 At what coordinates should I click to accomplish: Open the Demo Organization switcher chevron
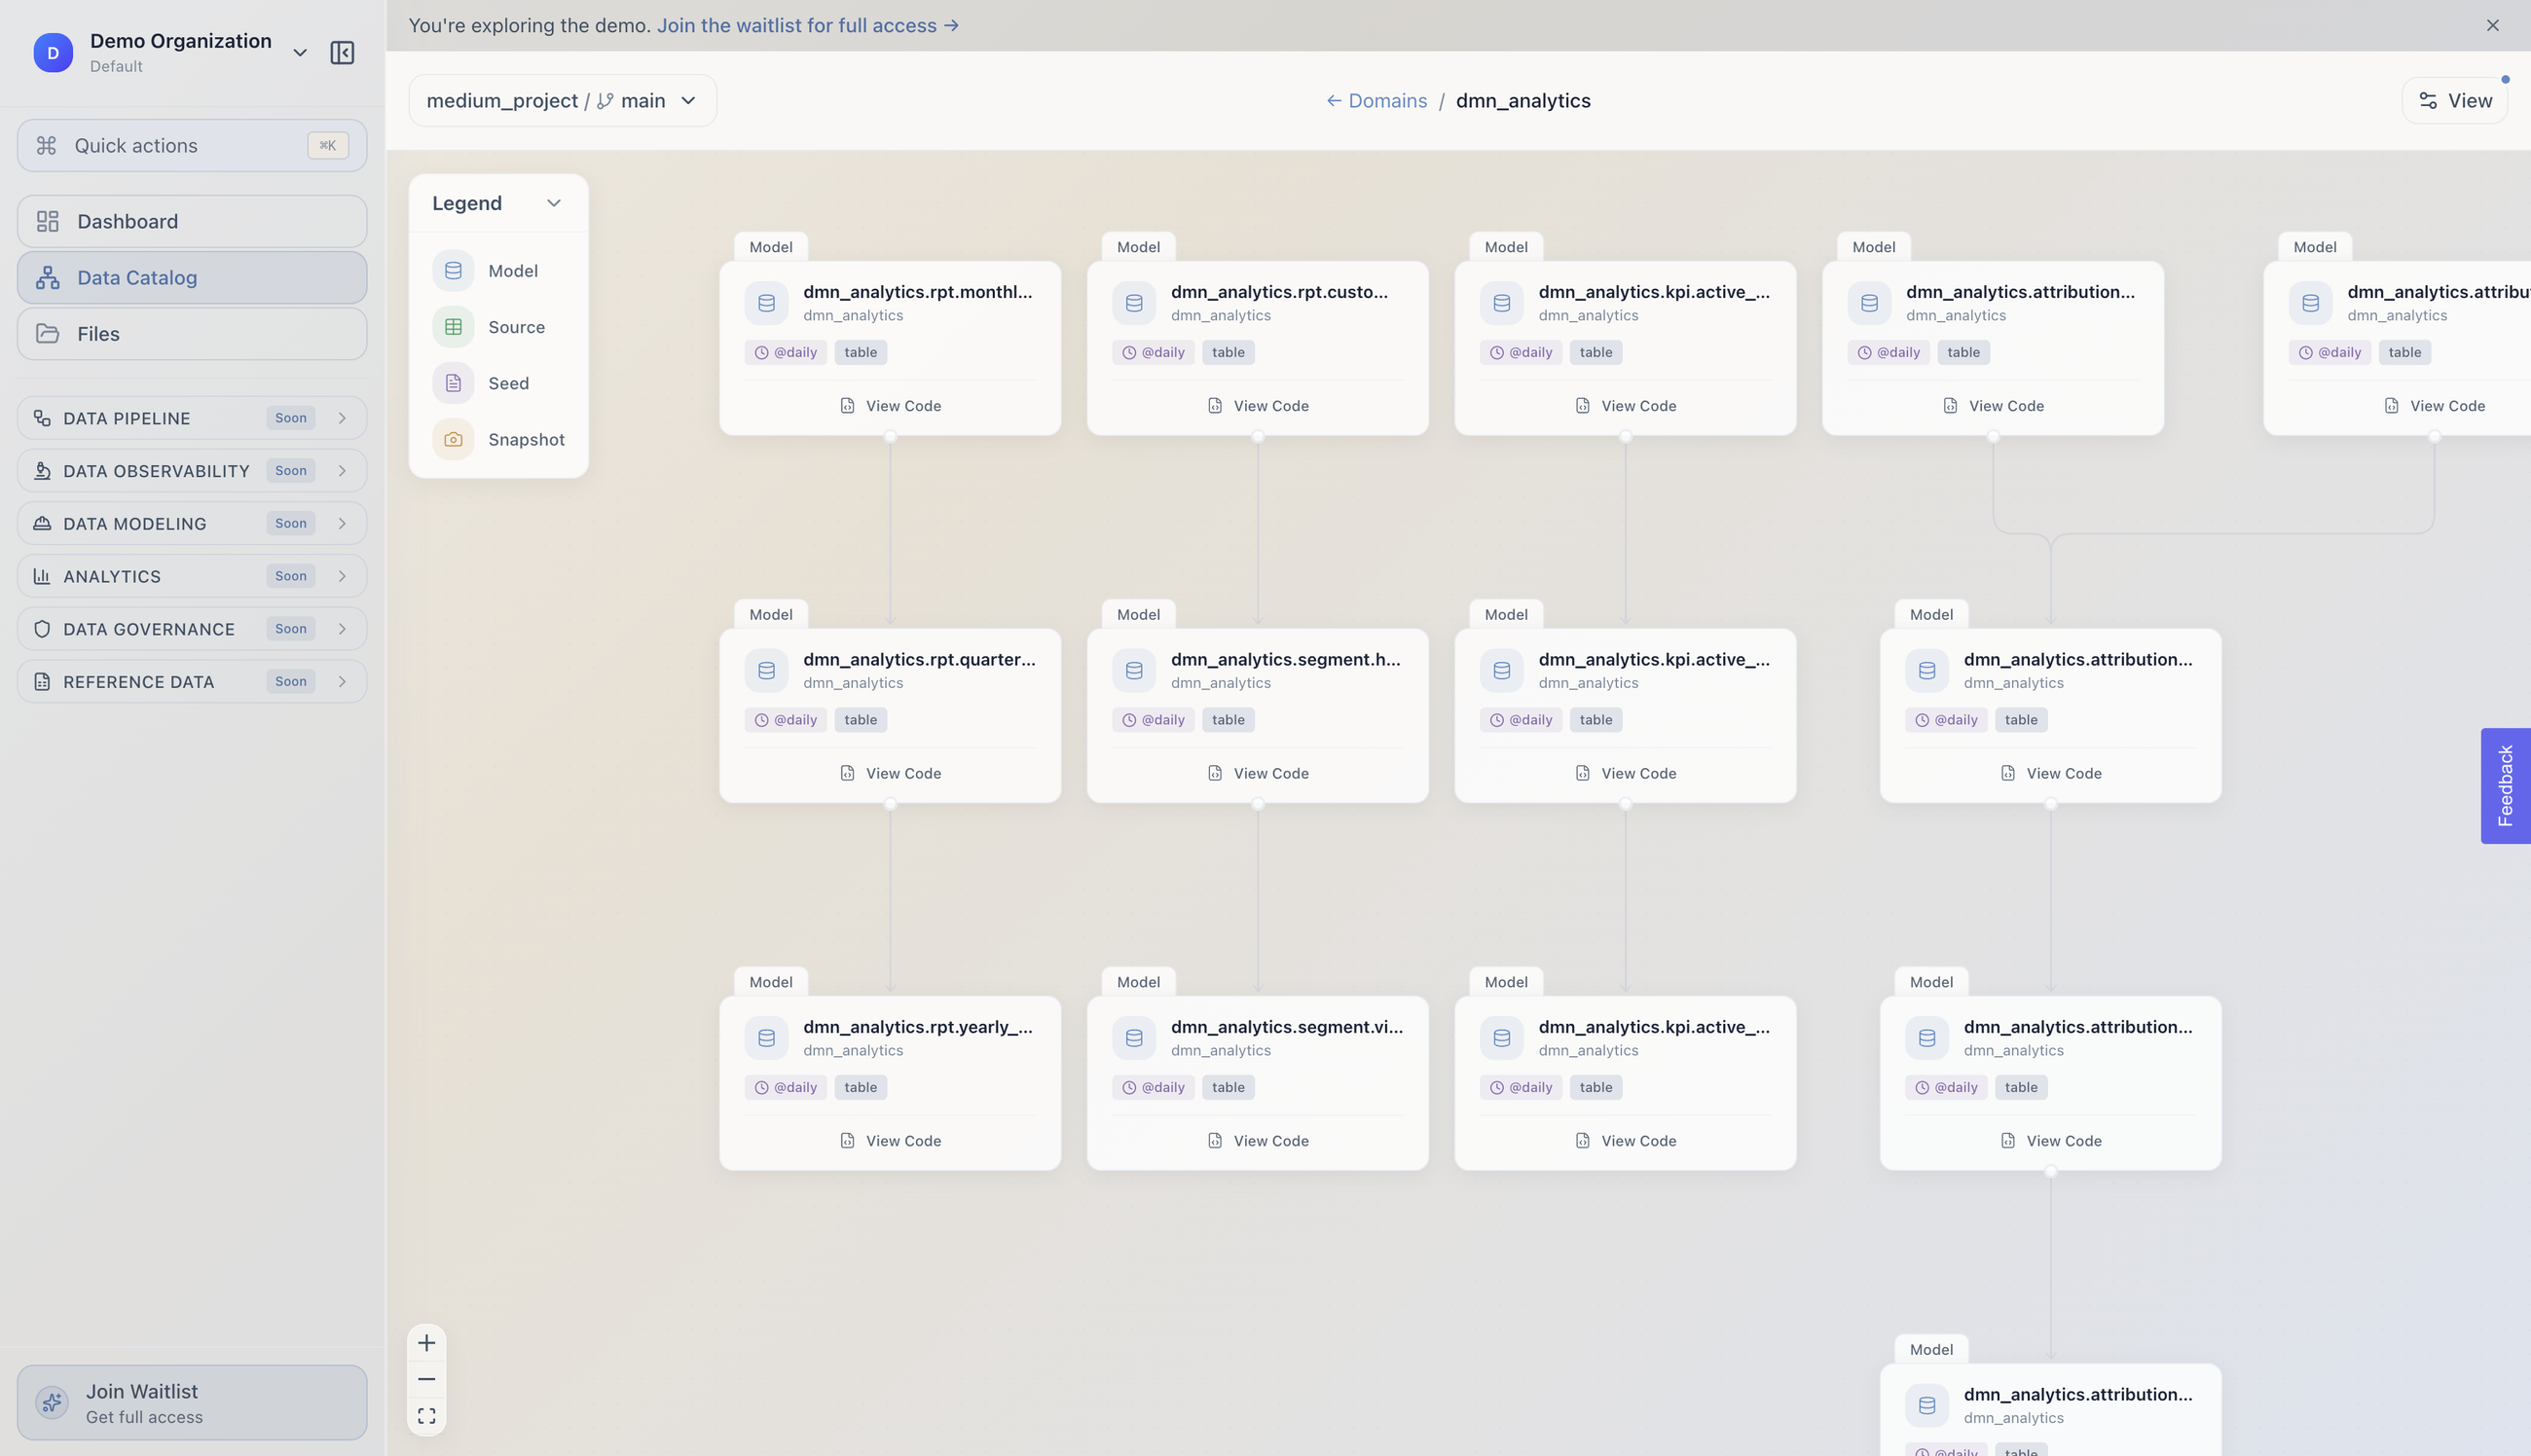point(299,52)
